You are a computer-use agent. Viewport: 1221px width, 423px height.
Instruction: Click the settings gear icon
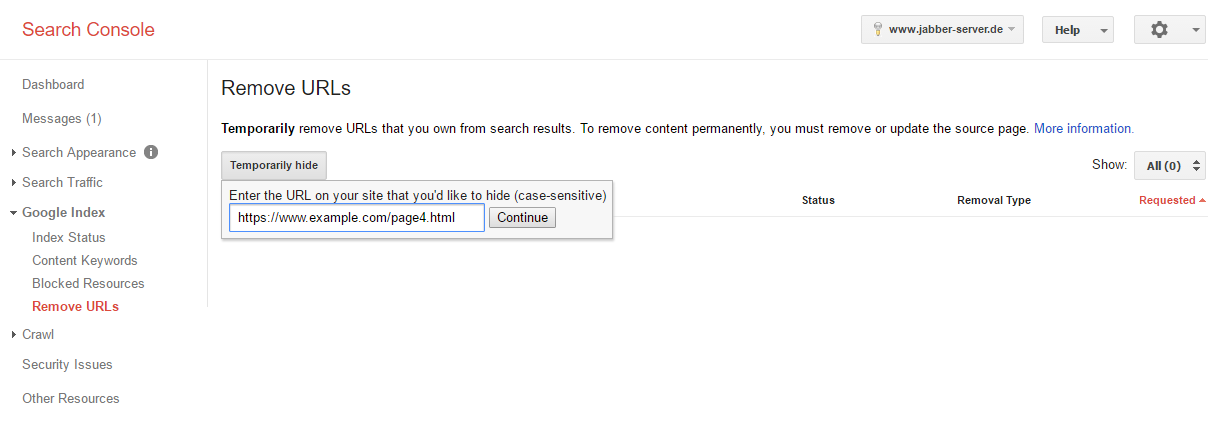coord(1159,30)
